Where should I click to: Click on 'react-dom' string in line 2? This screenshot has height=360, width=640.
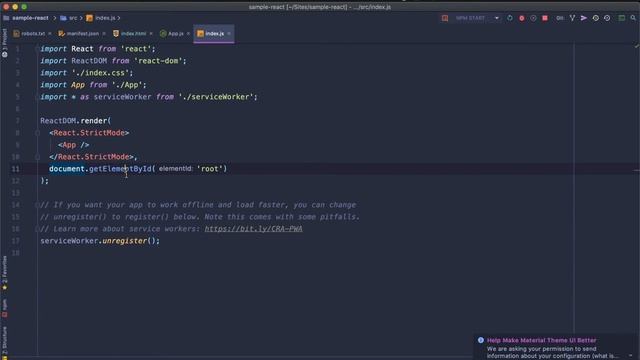pos(158,61)
